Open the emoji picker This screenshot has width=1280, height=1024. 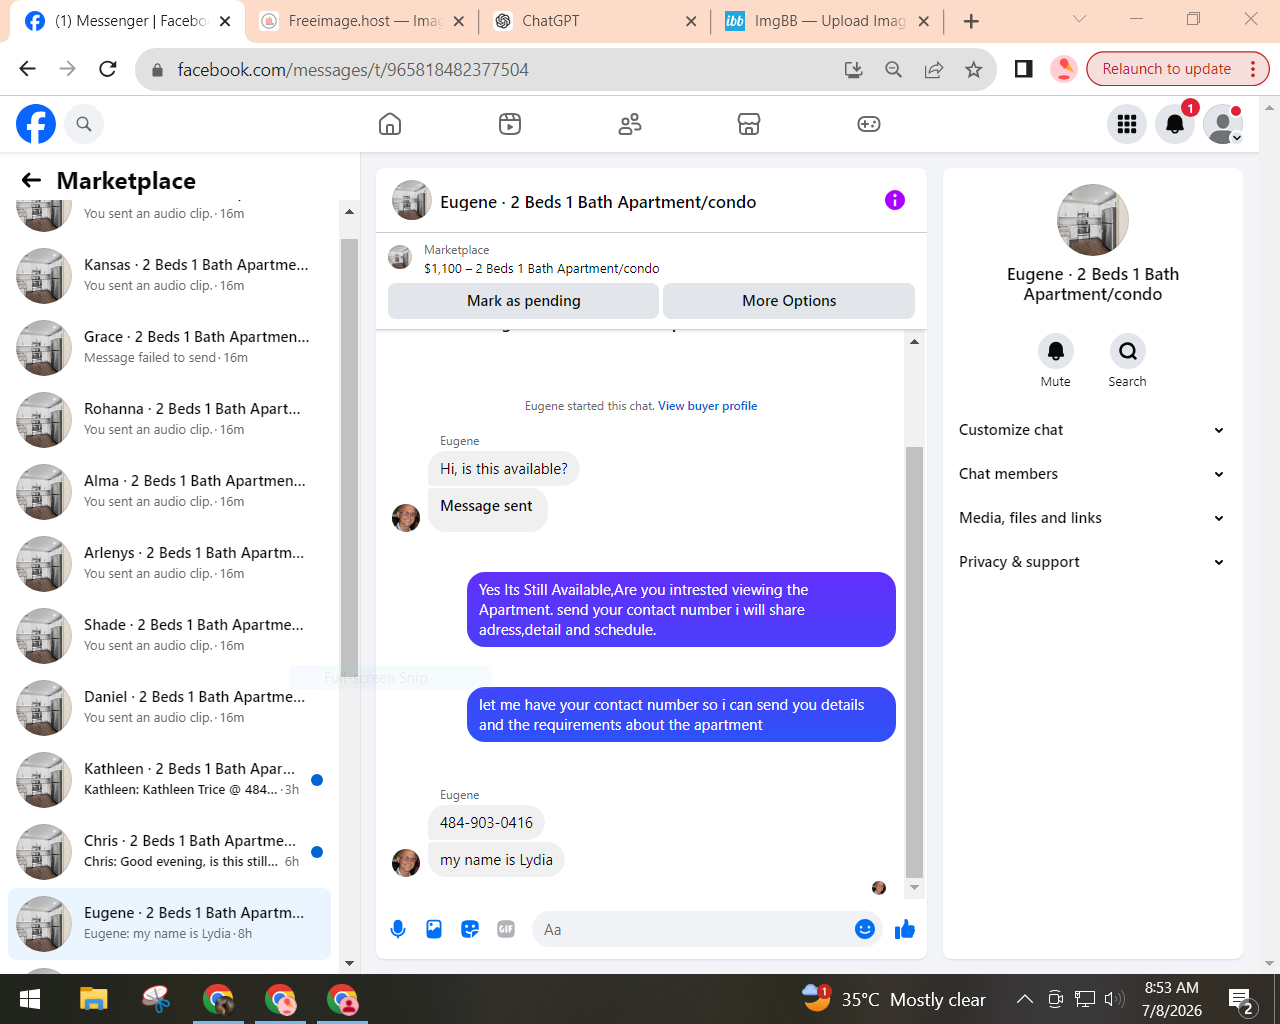coord(865,929)
